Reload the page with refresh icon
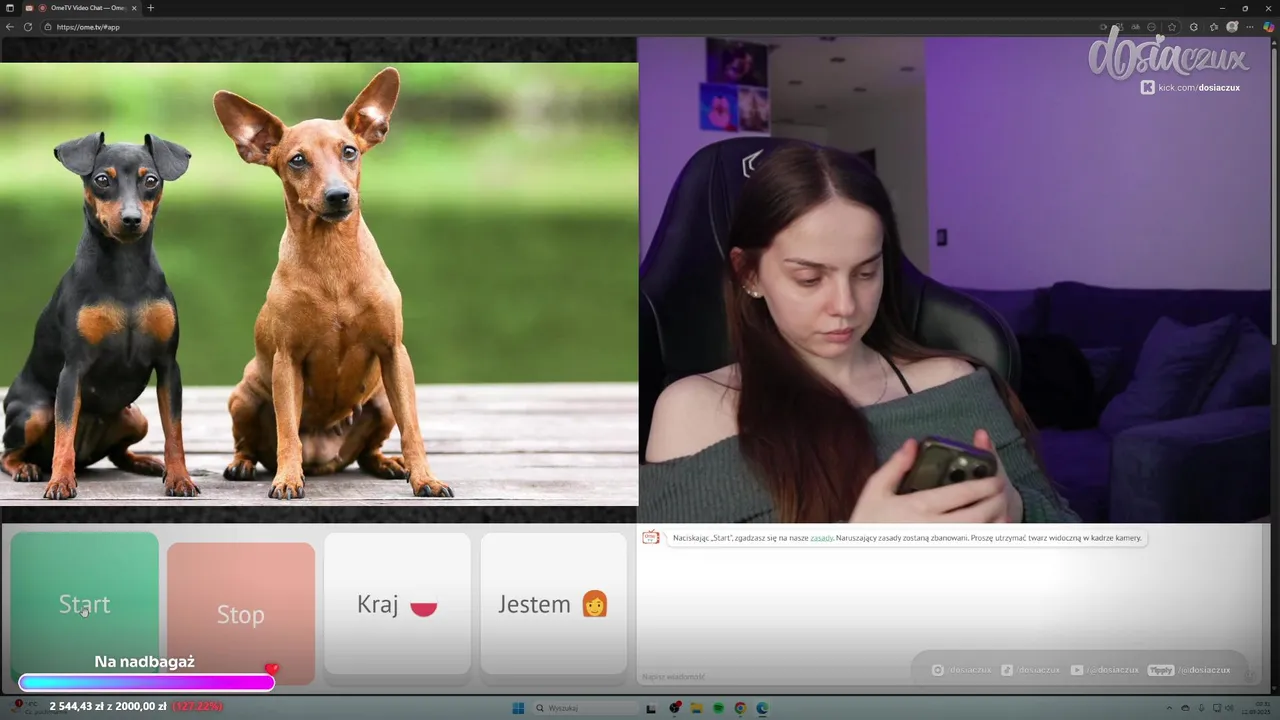Viewport: 1280px width, 720px height. 28,27
